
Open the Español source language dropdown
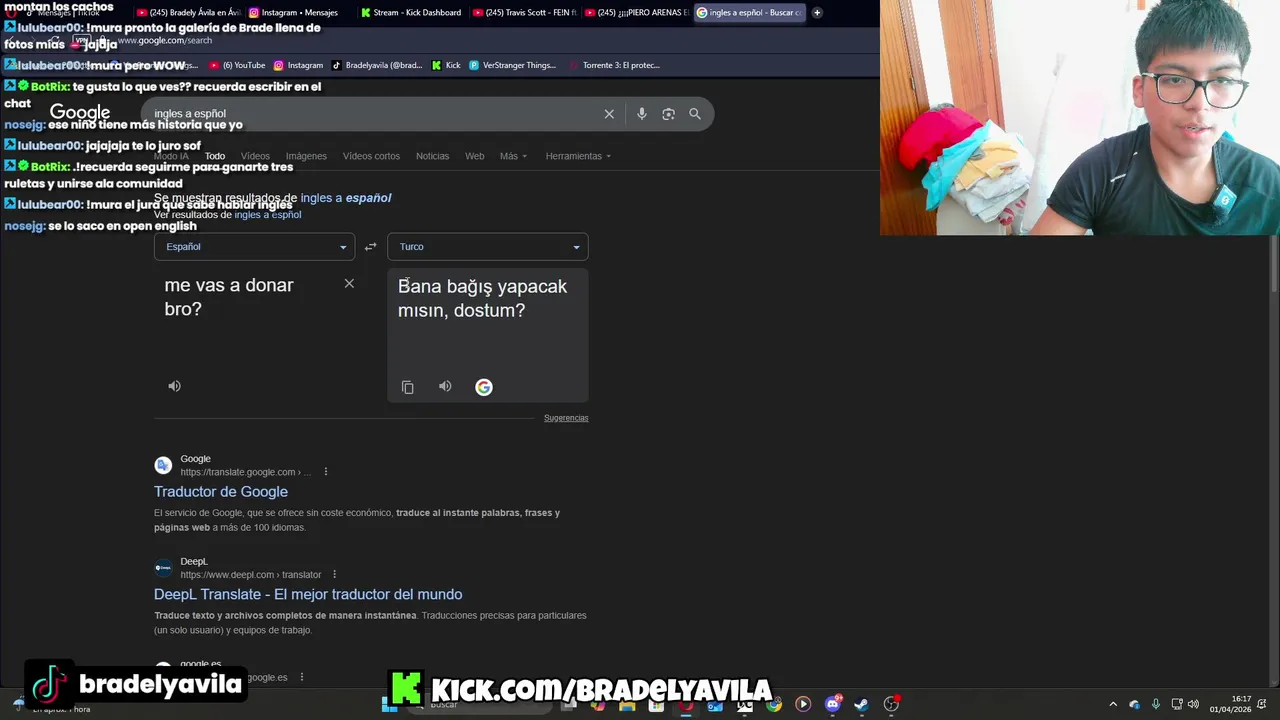[x=254, y=247]
